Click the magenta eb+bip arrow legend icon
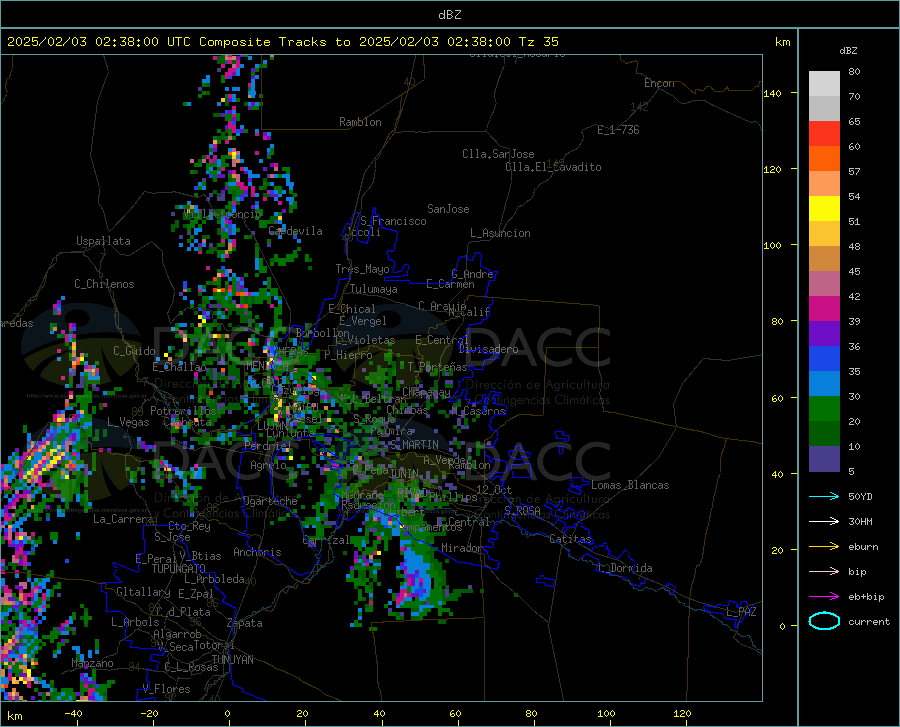Screen dimensions: 900x727 [824, 597]
